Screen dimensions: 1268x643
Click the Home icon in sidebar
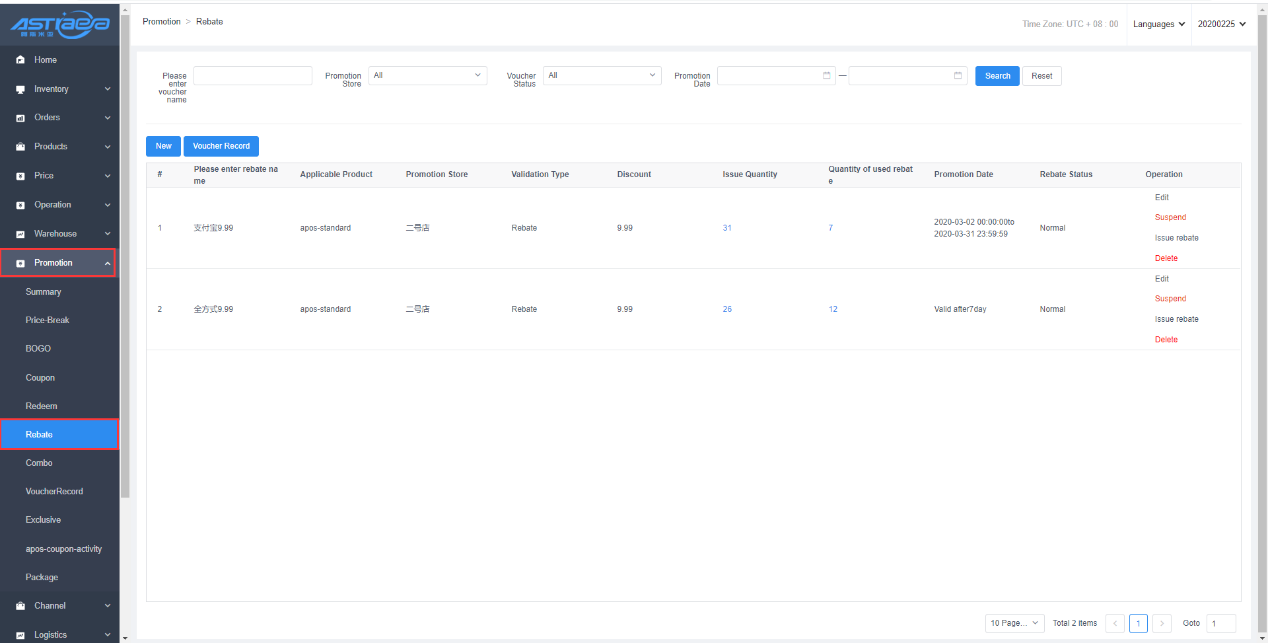20,60
